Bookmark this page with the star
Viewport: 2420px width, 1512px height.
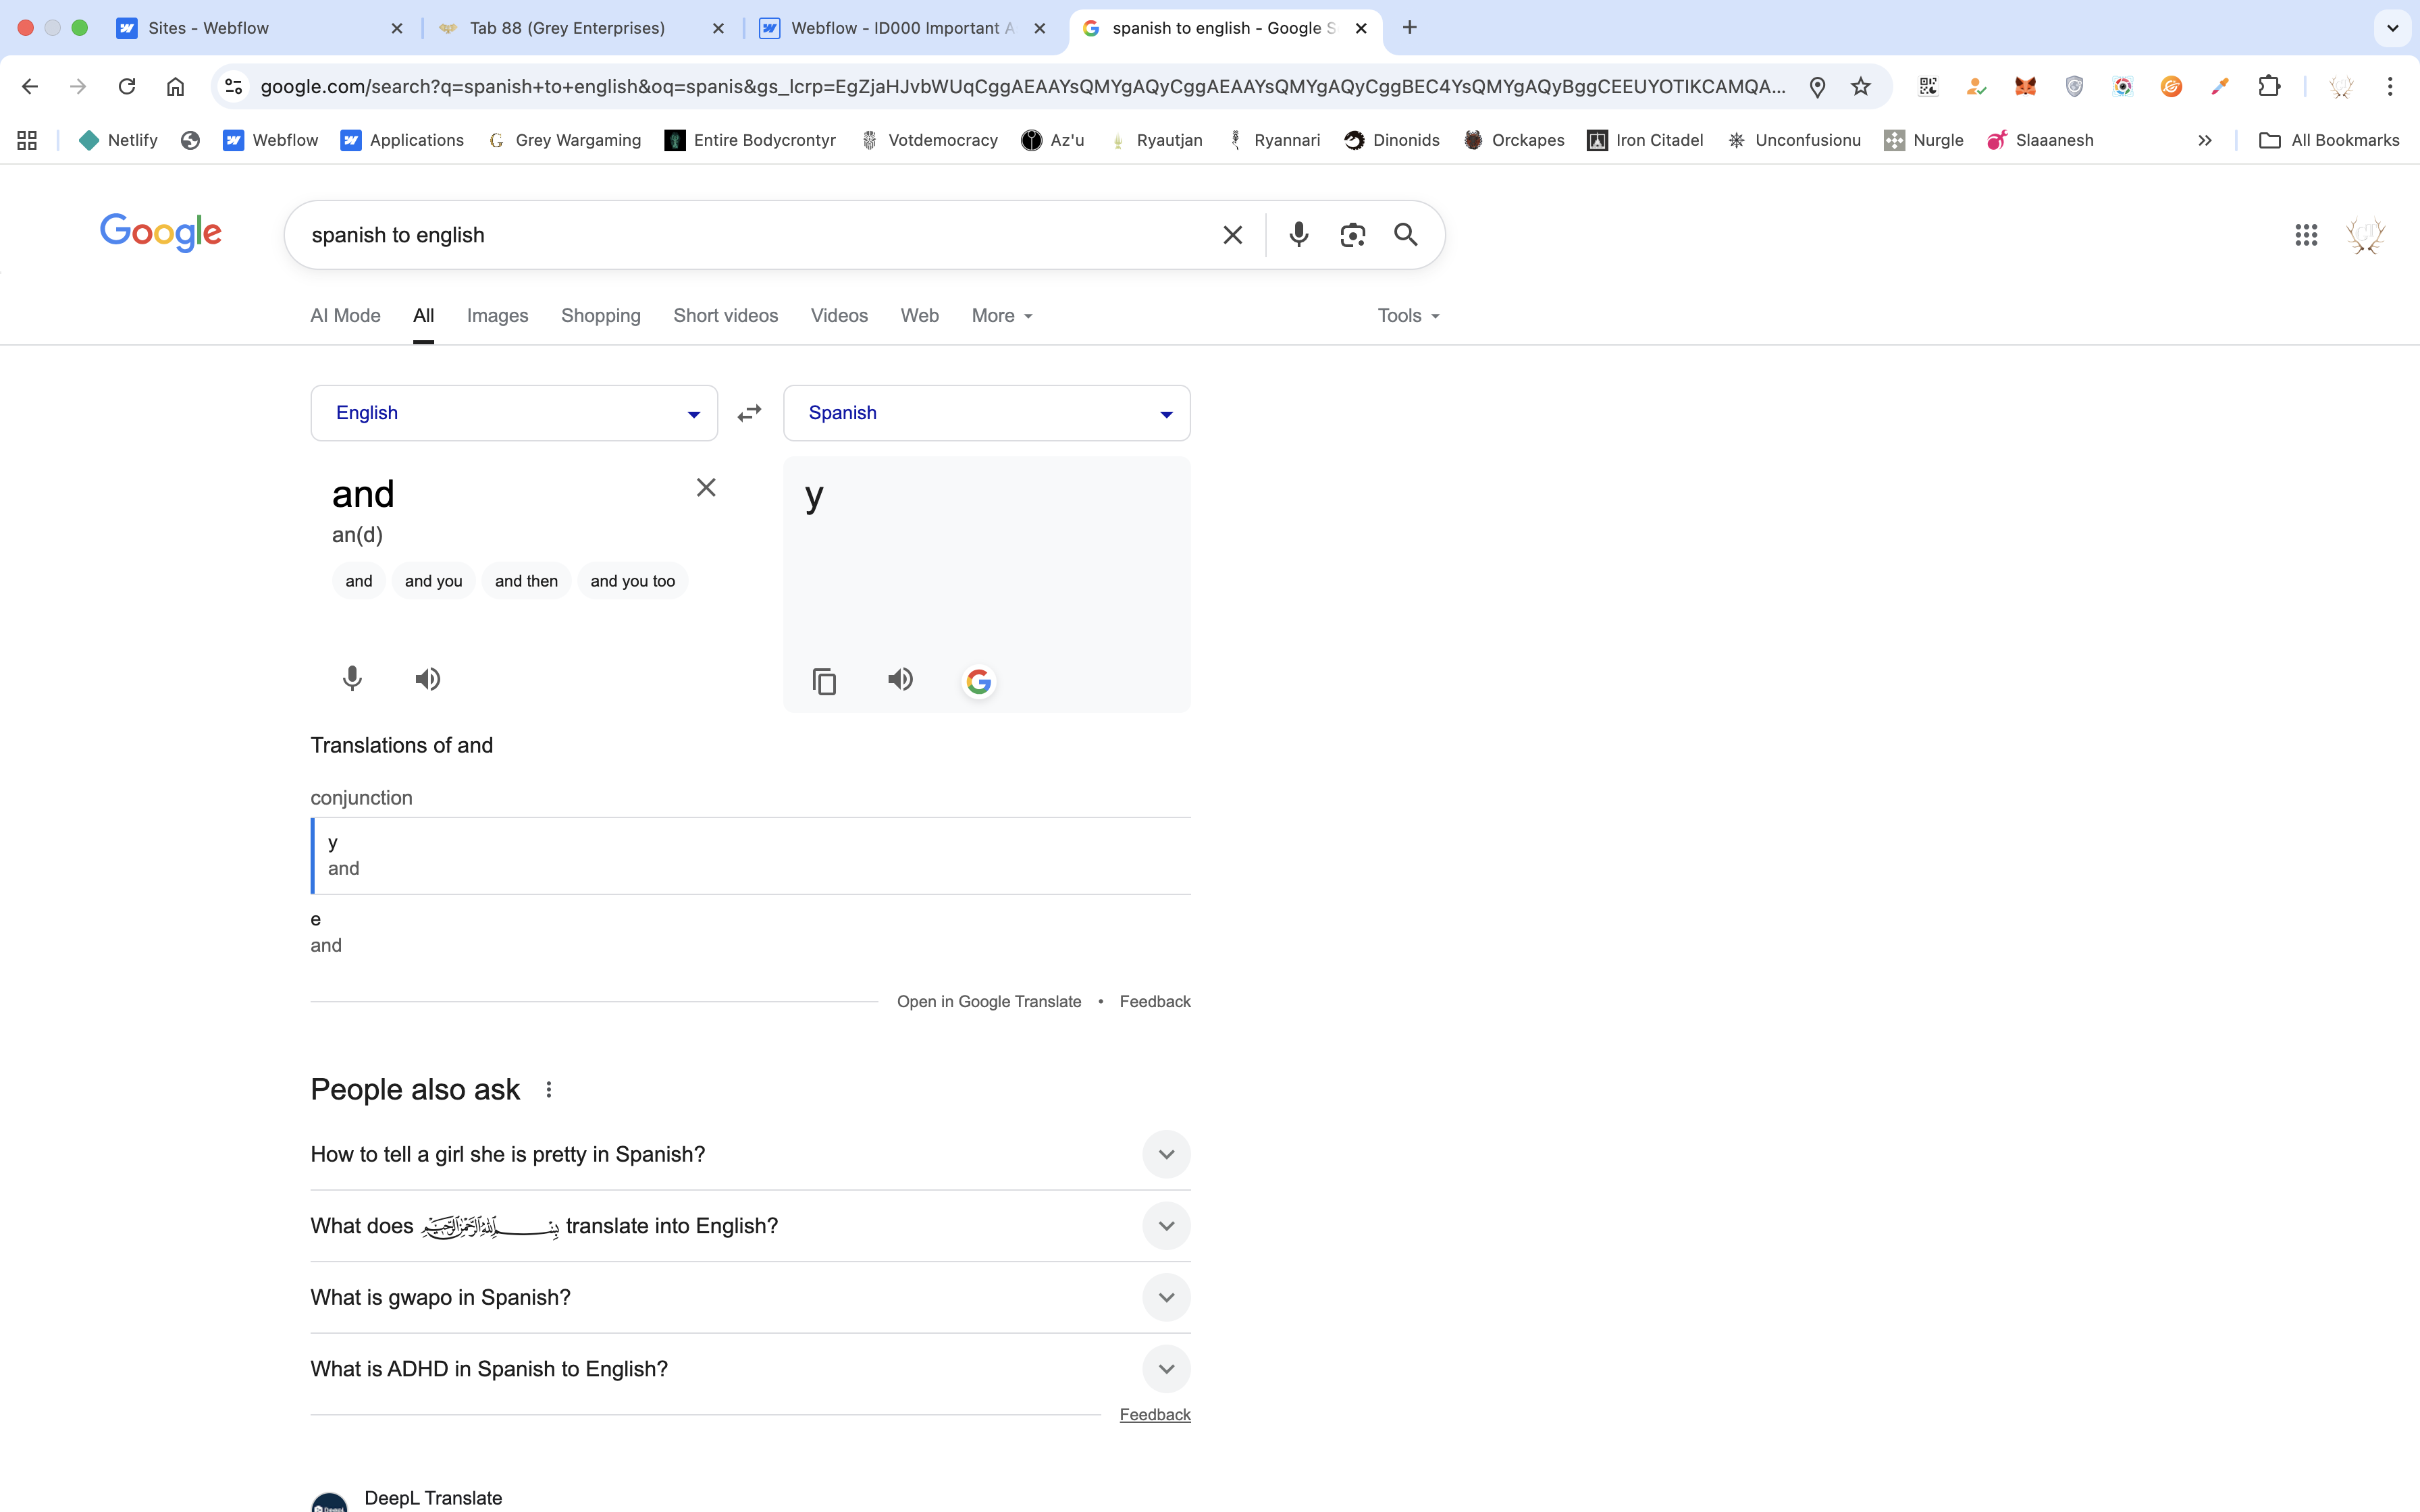1860,86
